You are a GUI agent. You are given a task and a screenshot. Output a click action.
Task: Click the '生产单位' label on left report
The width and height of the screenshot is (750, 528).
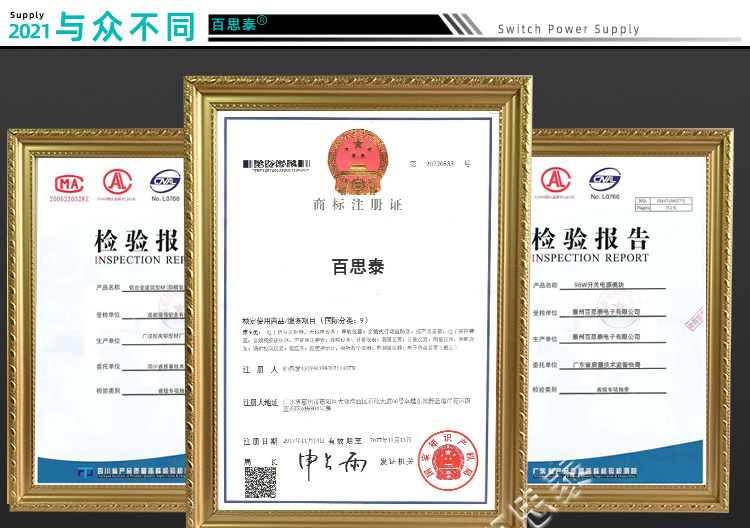(x=108, y=341)
